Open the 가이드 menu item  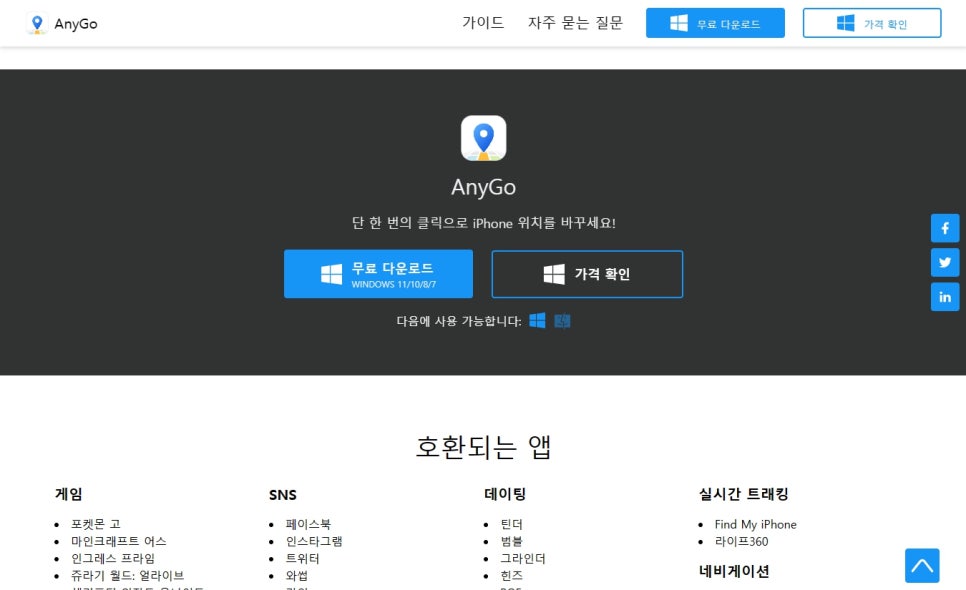tap(483, 23)
